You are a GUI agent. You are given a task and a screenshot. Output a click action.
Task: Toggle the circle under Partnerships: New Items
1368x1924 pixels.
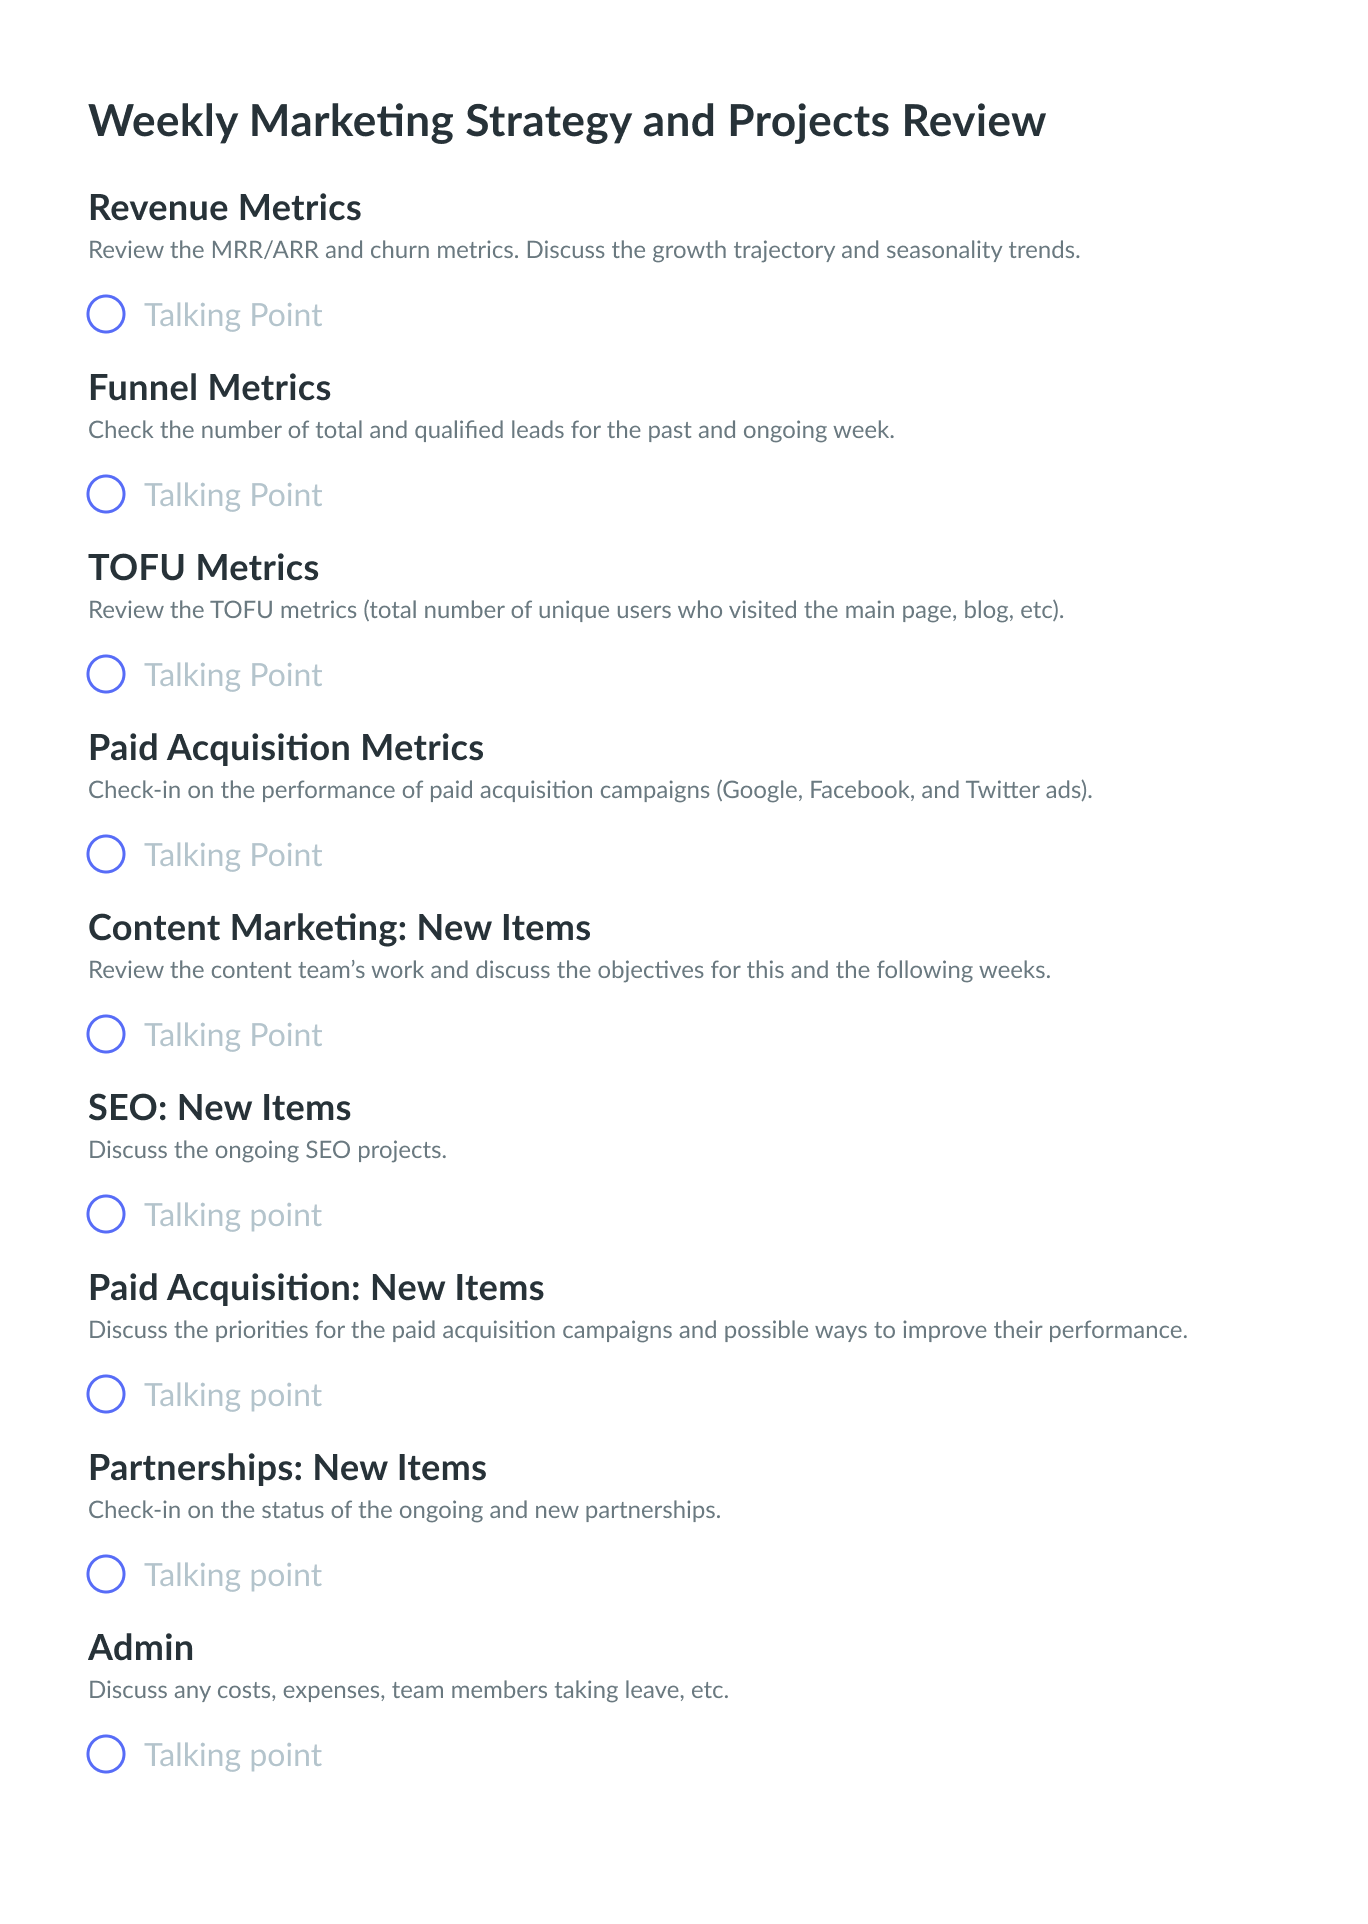pos(106,1574)
